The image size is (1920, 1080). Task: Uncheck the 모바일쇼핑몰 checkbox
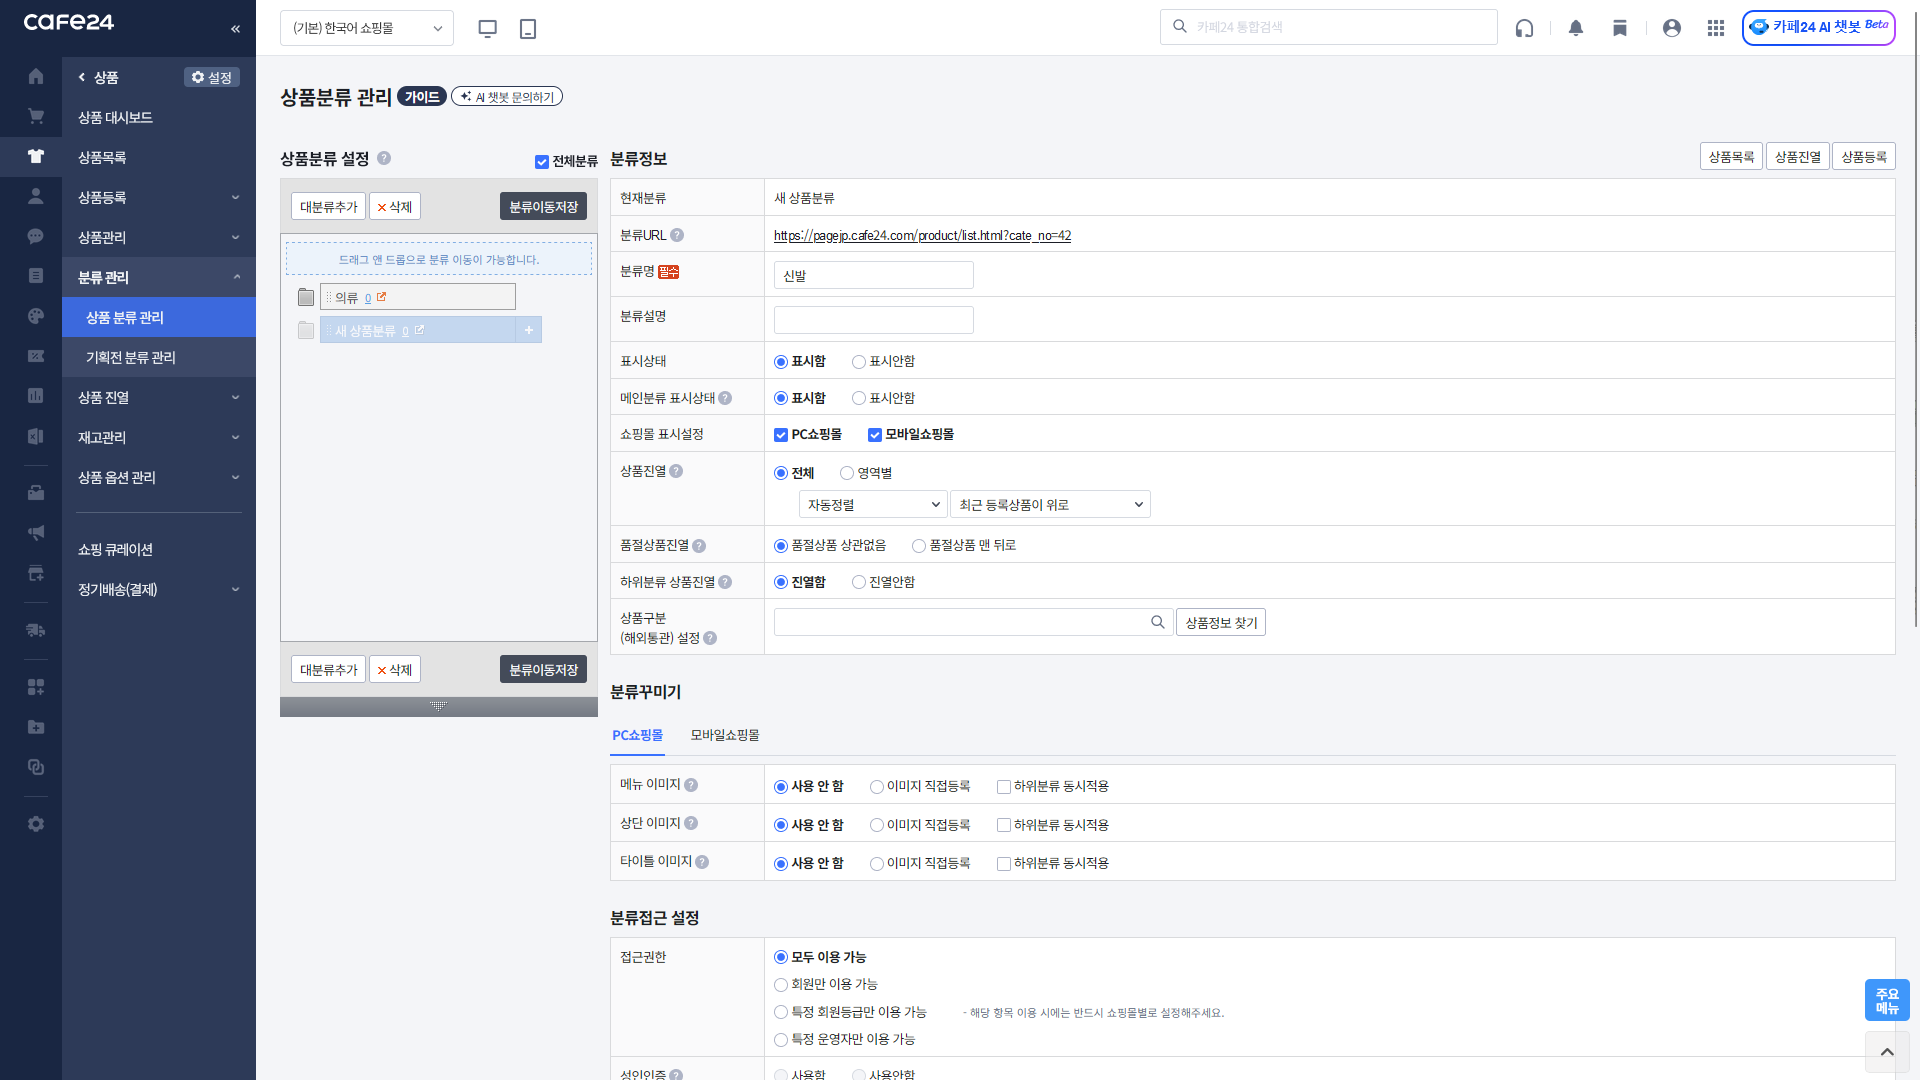875,435
